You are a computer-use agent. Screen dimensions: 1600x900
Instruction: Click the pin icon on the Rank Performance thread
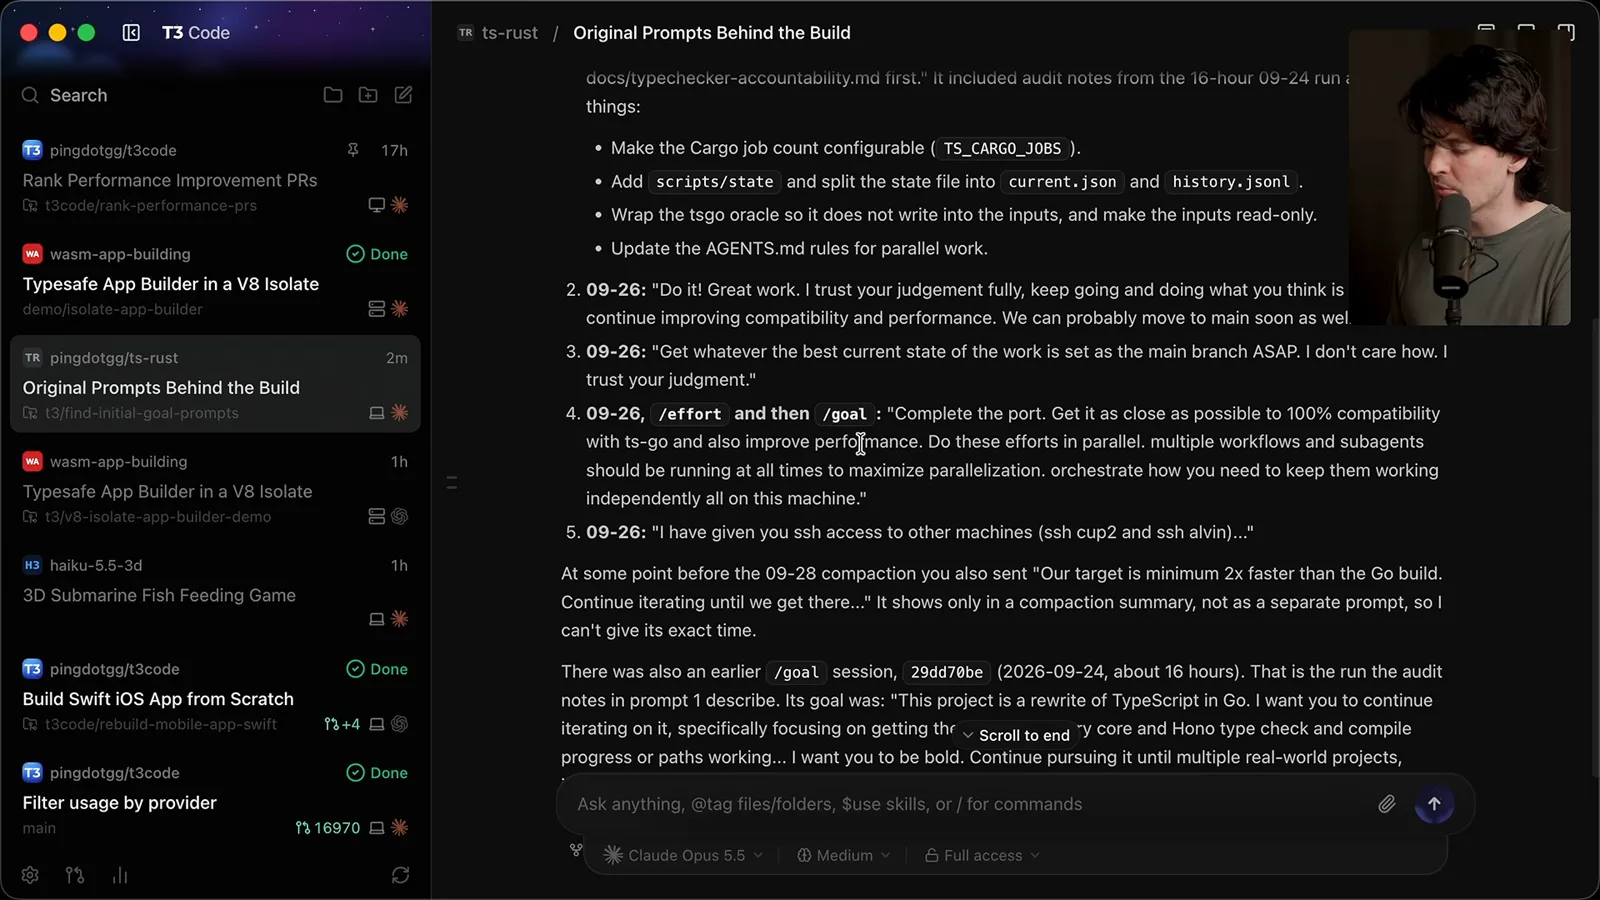coord(353,150)
